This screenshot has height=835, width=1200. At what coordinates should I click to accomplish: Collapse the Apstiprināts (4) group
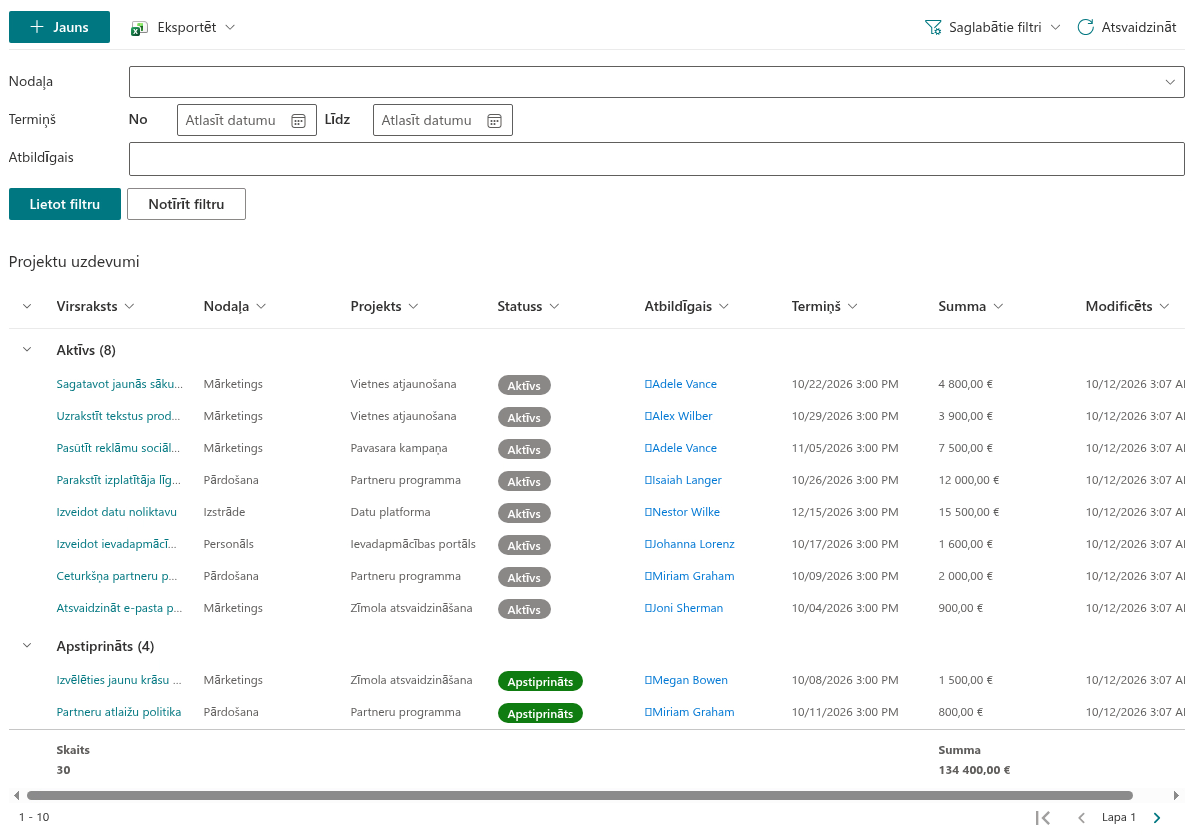pos(27,646)
